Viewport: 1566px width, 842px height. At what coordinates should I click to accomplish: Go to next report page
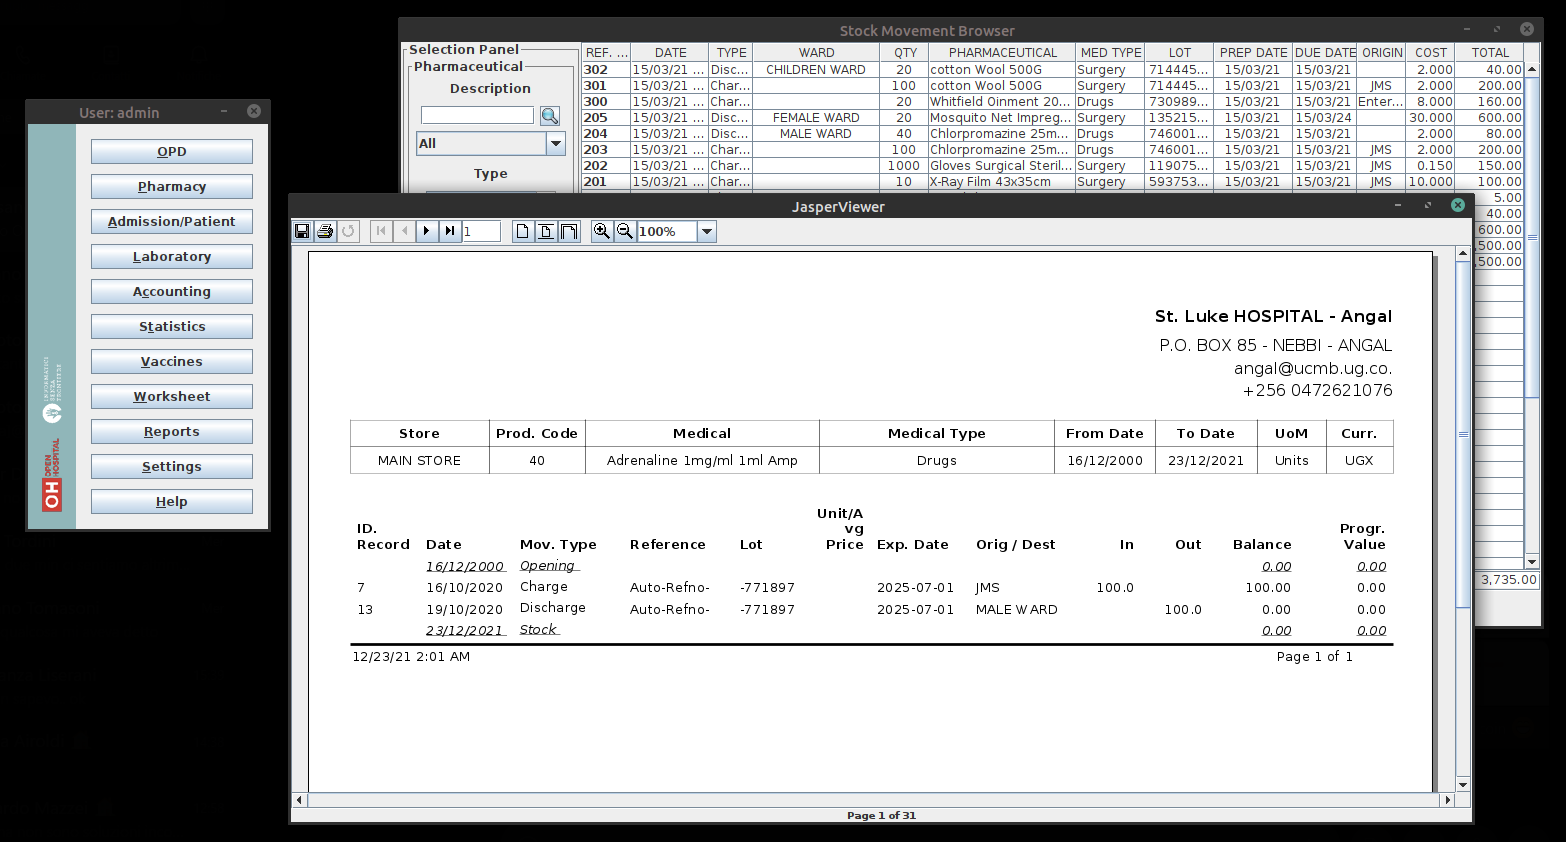click(427, 231)
